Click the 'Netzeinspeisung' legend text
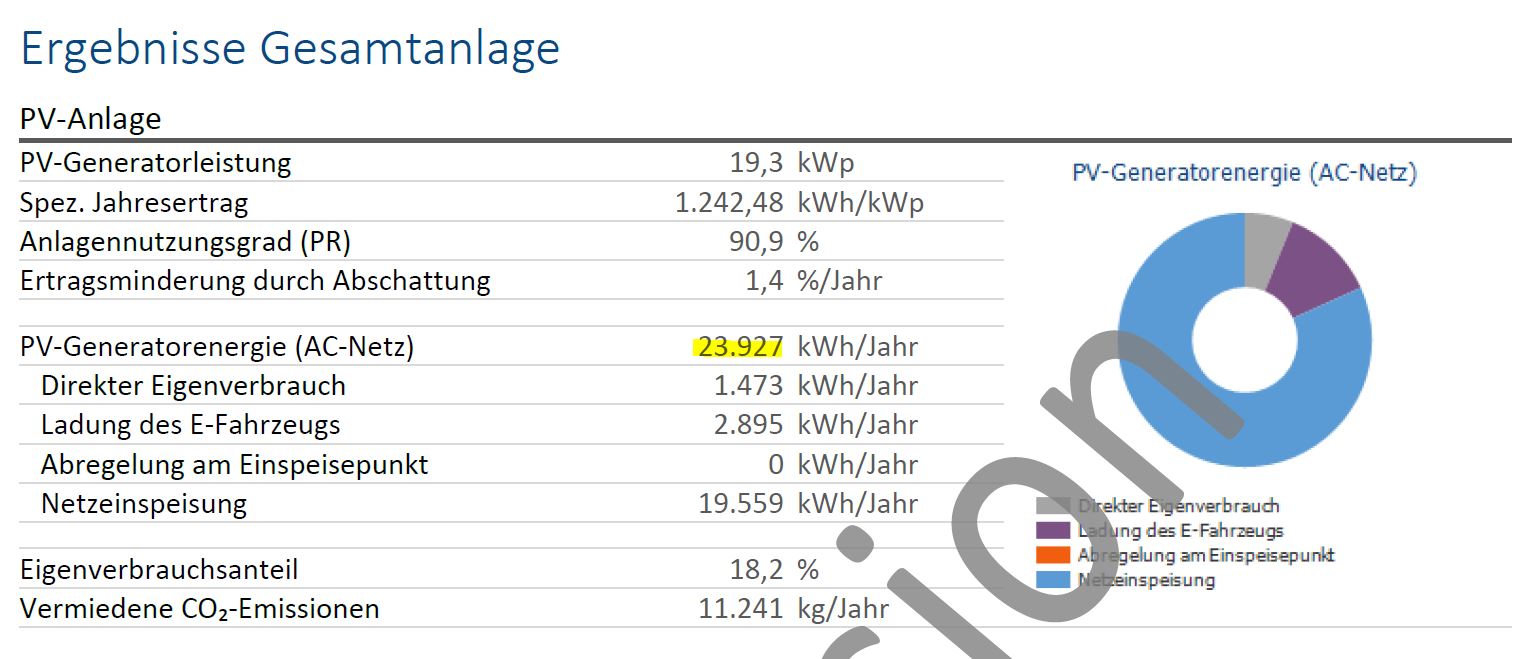The width and height of the screenshot is (1537, 659). pyautogui.click(x=1146, y=580)
